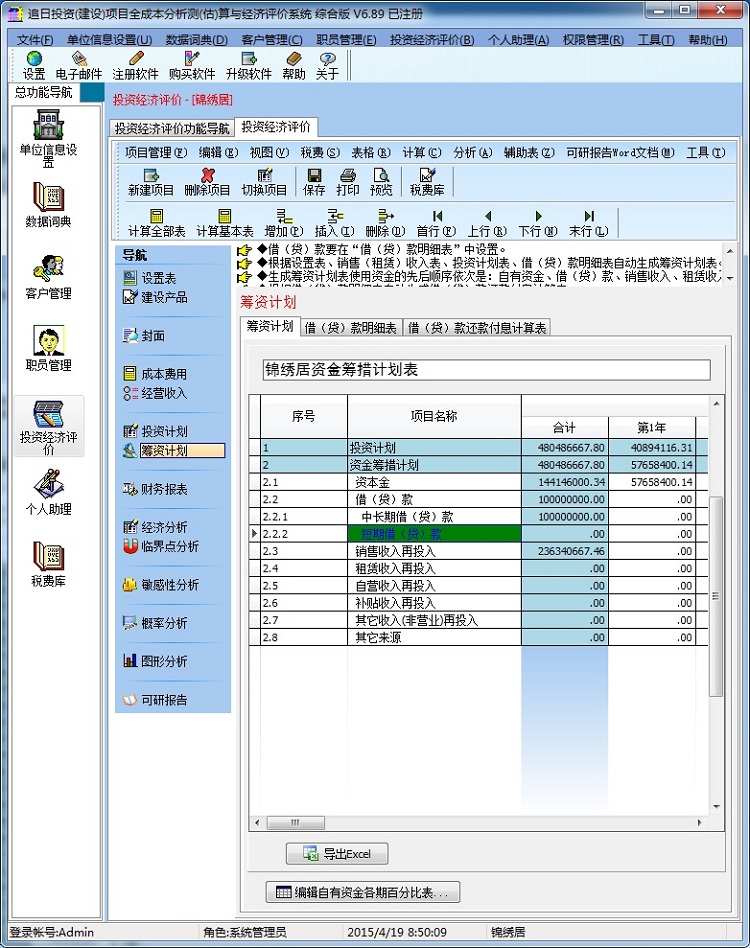Click the 编辑自有资金各期百分比表 button
Screen dimensions: 750x948
coord(363,892)
